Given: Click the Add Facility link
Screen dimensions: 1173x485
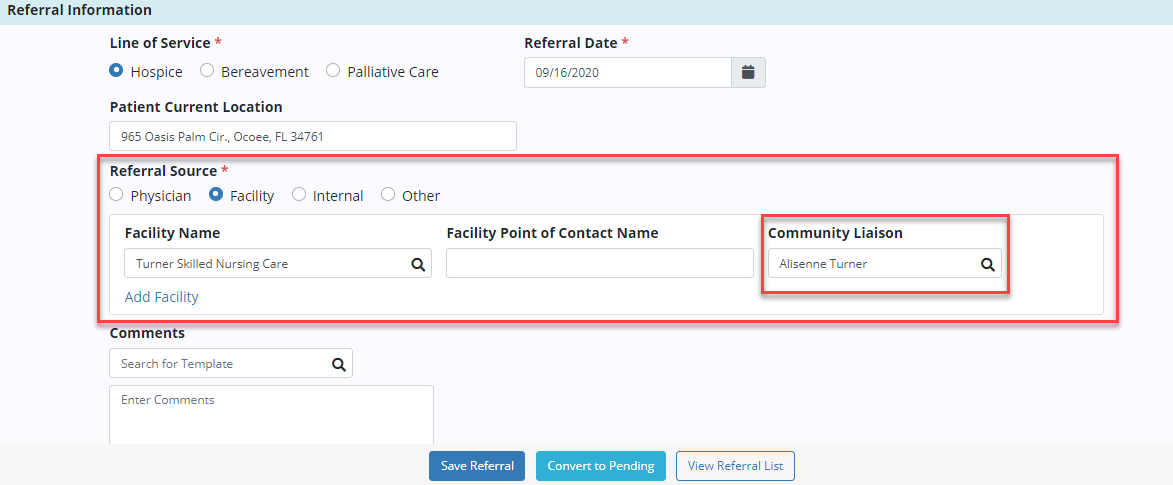Looking at the screenshot, I should coord(161,297).
